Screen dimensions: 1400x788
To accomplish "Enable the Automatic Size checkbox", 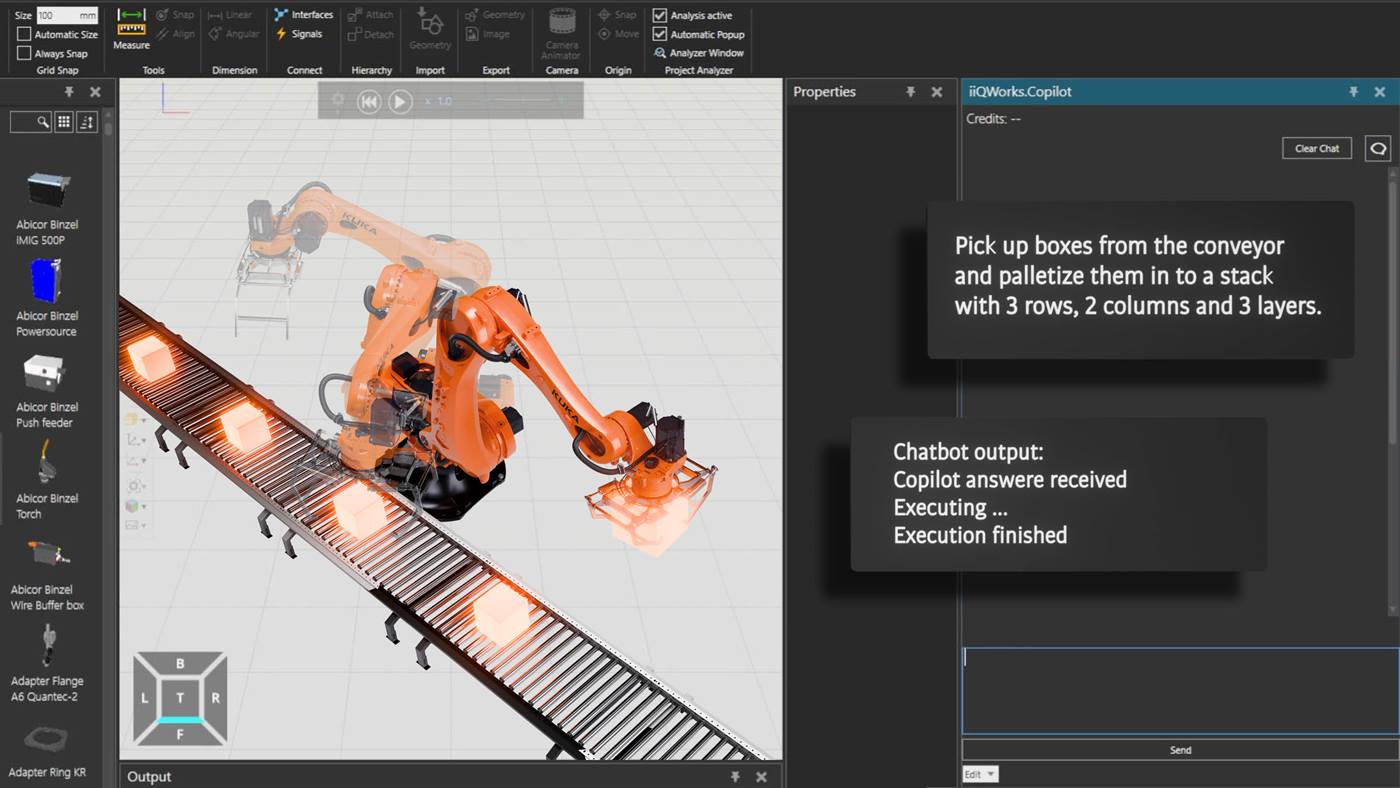I will (x=22, y=34).
